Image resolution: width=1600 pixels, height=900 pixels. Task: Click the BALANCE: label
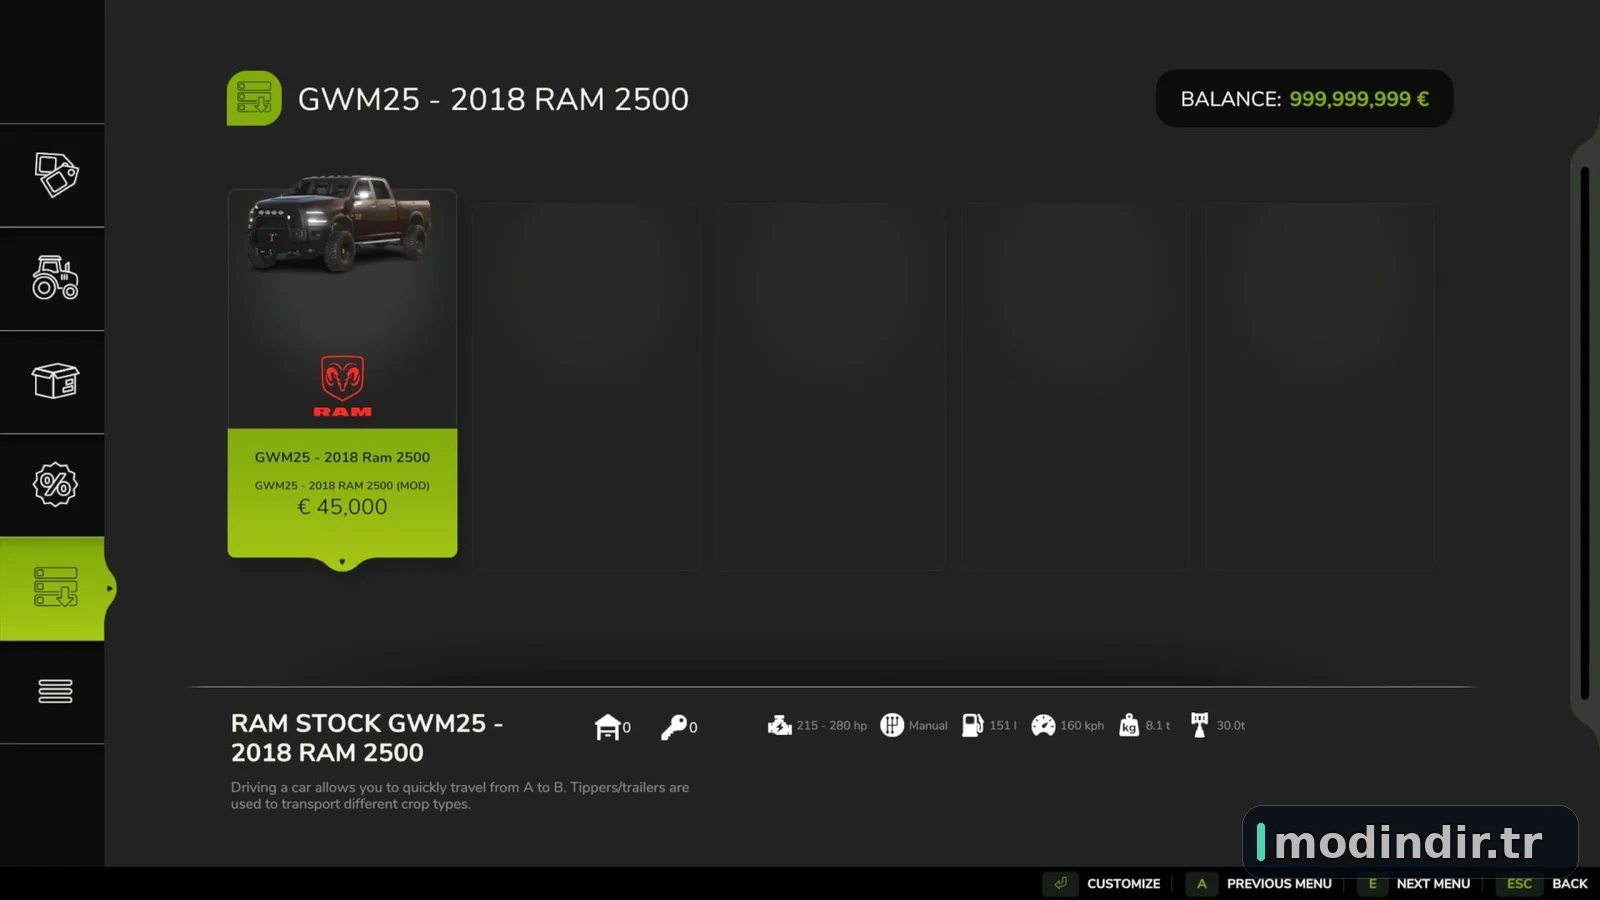[x=1231, y=99]
